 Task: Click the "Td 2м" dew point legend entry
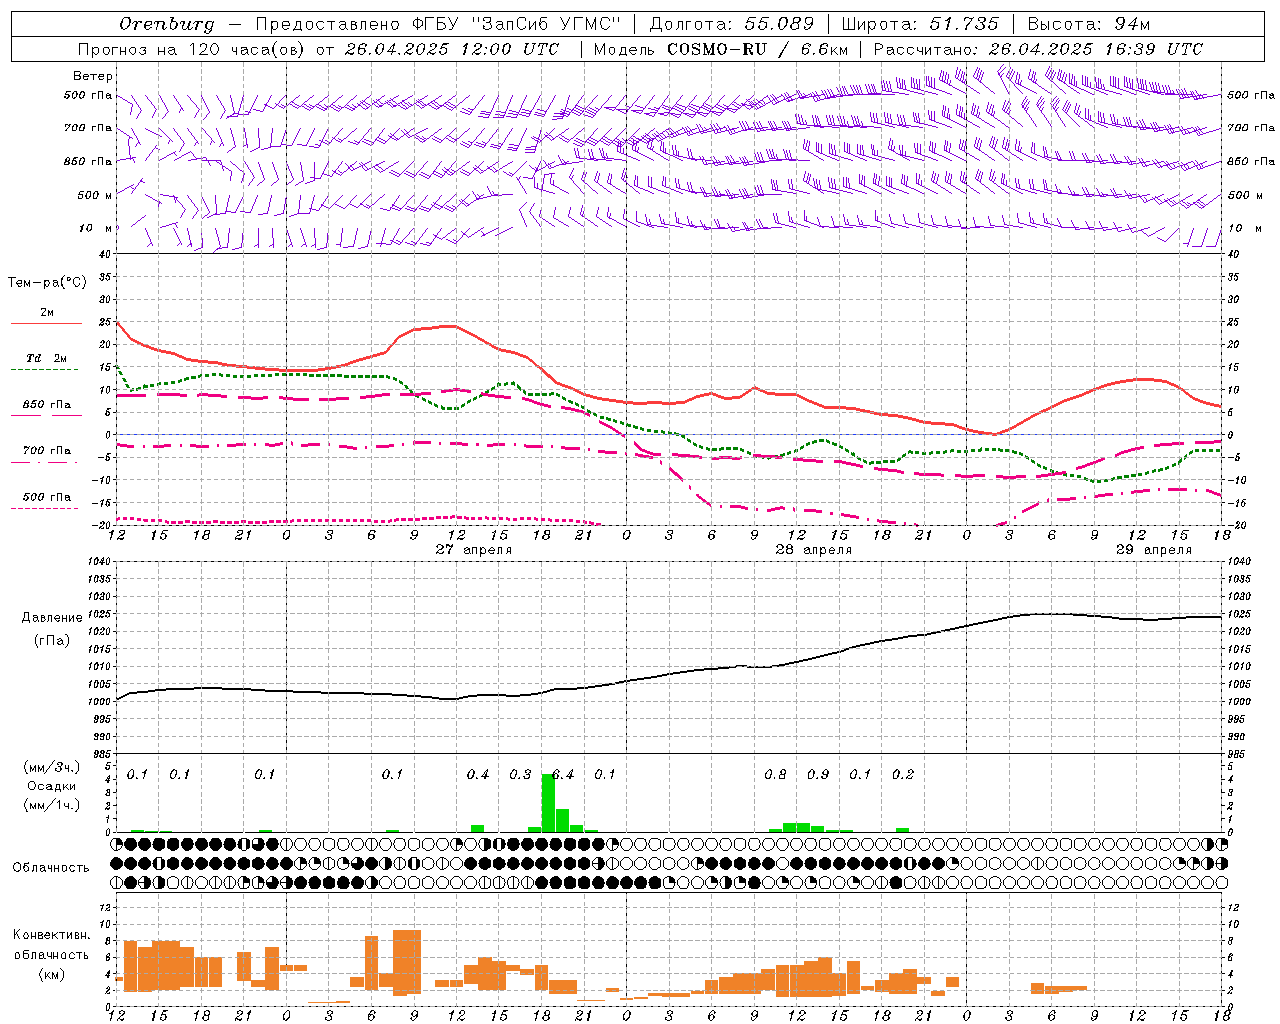[47, 358]
